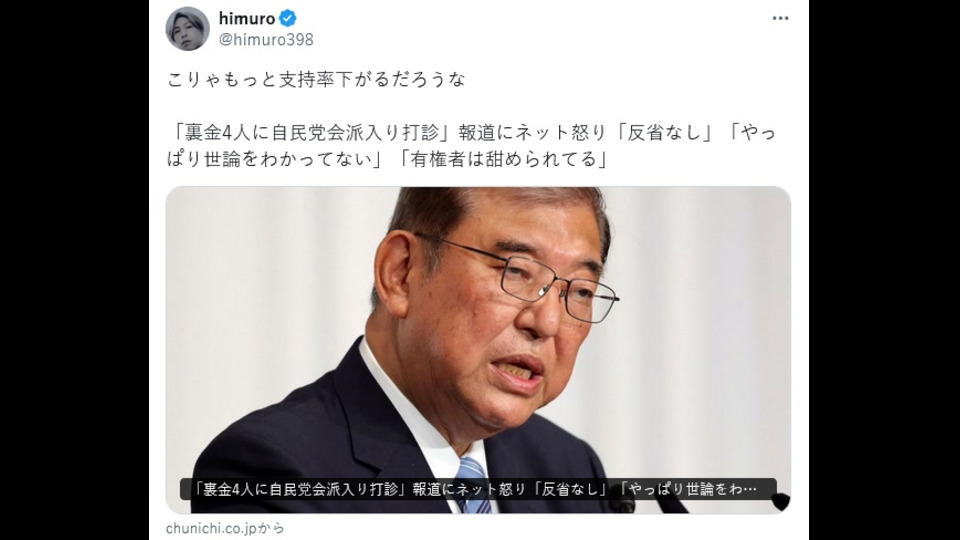Click the text 「反省なし」 in the tweet body
The width and height of the screenshot is (960, 540).
pyautogui.click(x=664, y=132)
